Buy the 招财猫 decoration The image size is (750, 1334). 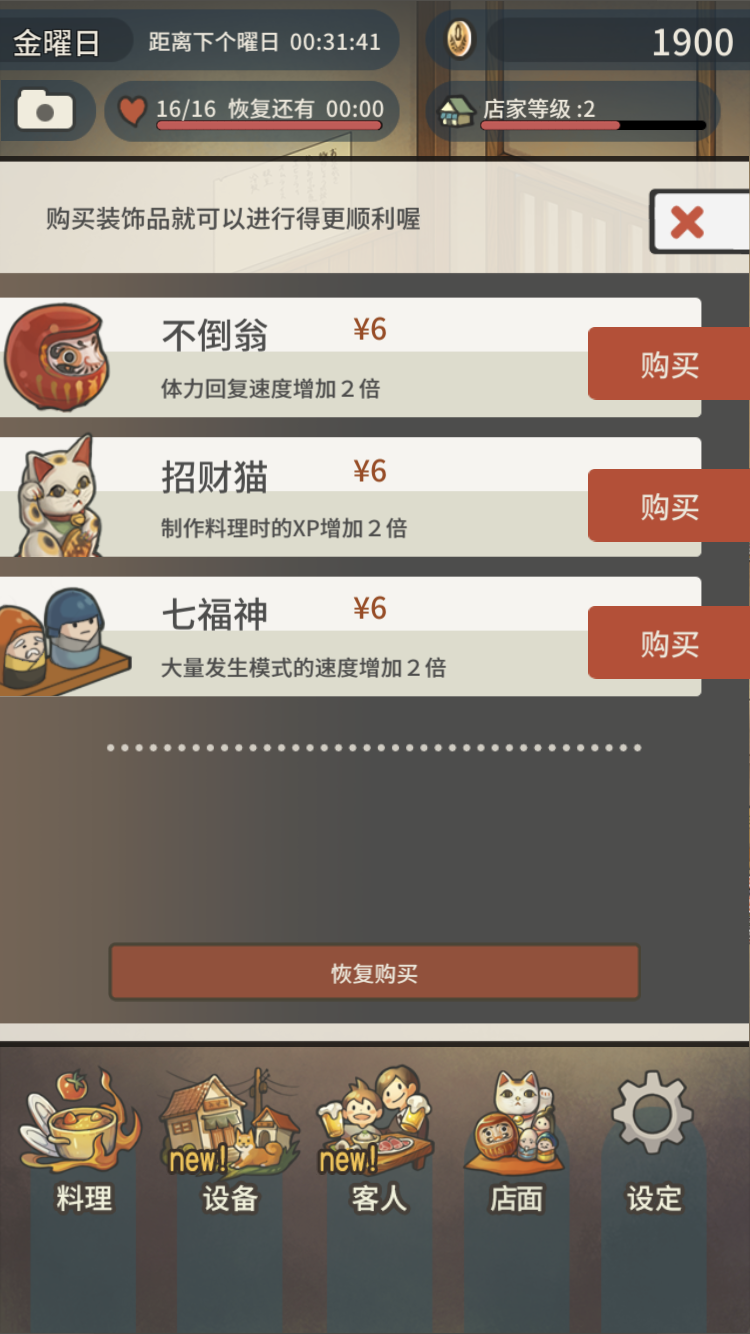point(669,506)
